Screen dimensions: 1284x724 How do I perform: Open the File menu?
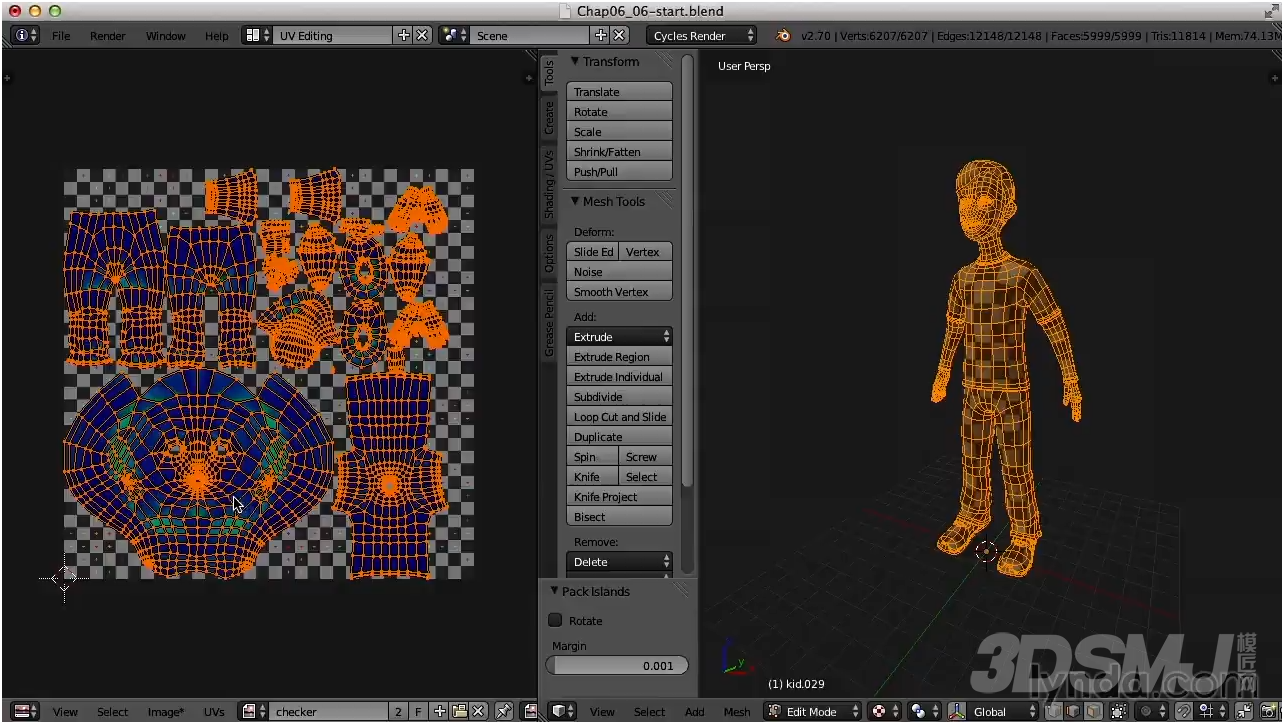(x=61, y=36)
